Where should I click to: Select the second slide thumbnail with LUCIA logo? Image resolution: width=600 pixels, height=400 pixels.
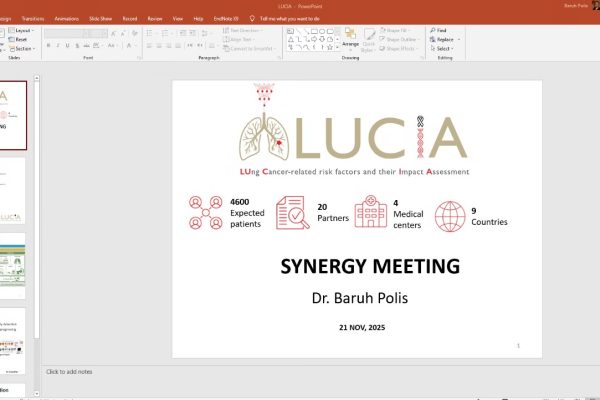(13, 190)
